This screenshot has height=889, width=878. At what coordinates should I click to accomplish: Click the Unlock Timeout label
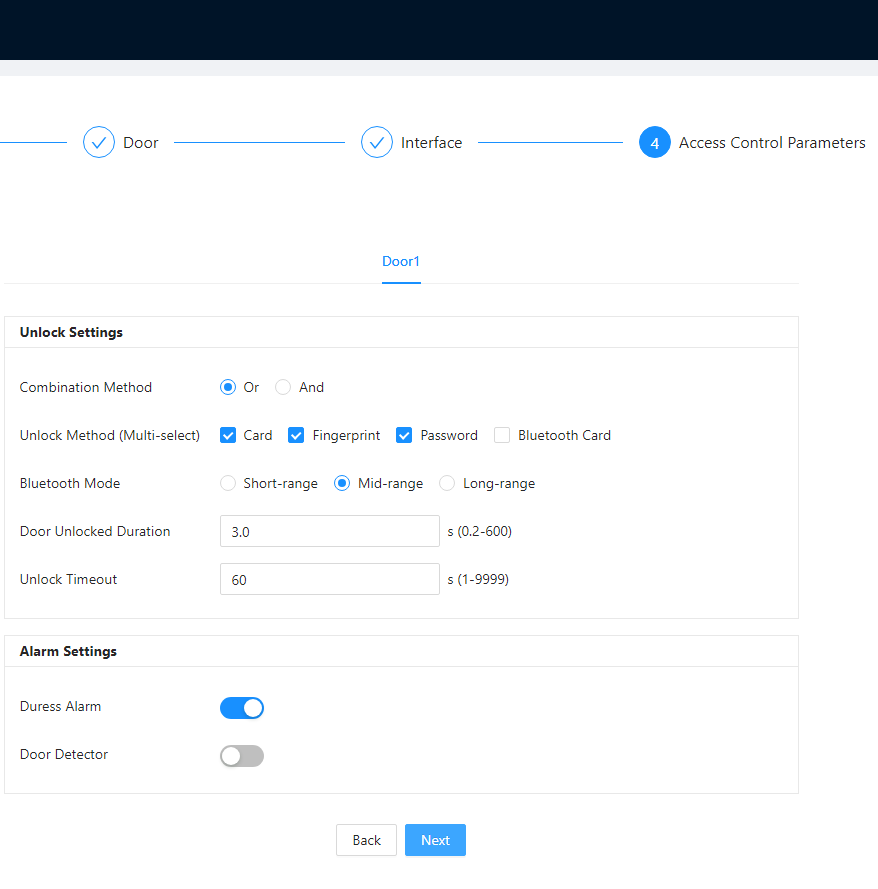tap(68, 579)
